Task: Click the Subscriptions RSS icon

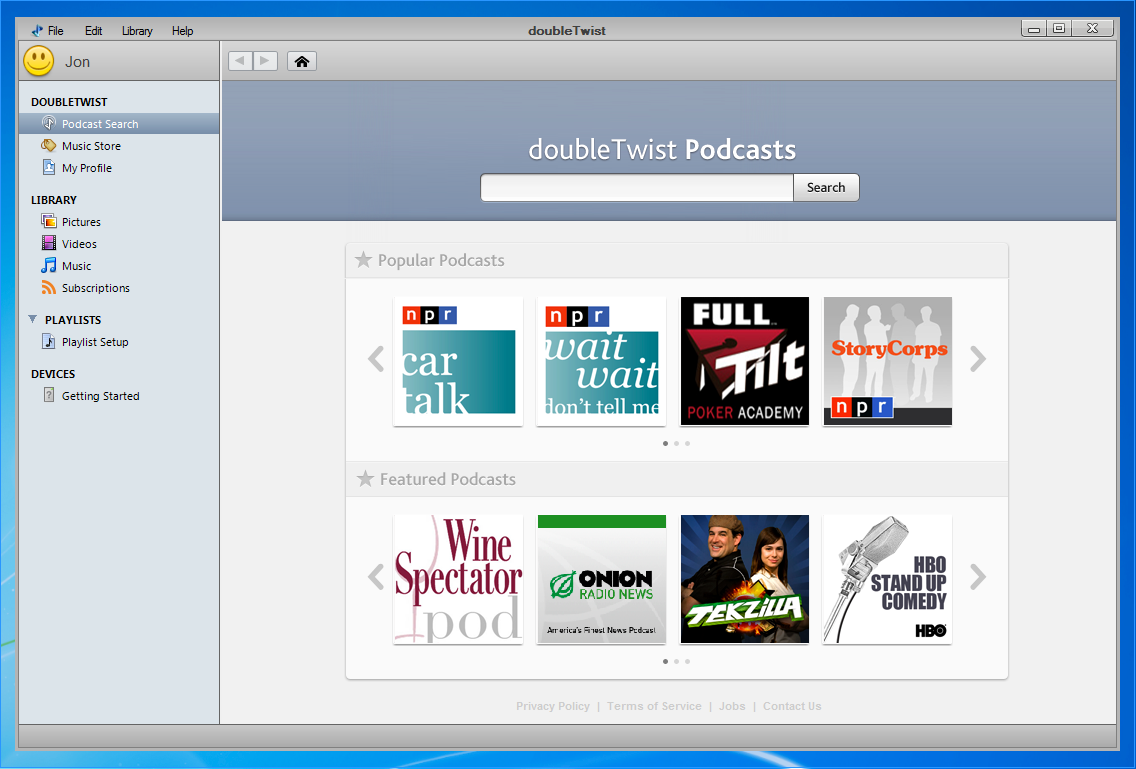Action: (49, 288)
